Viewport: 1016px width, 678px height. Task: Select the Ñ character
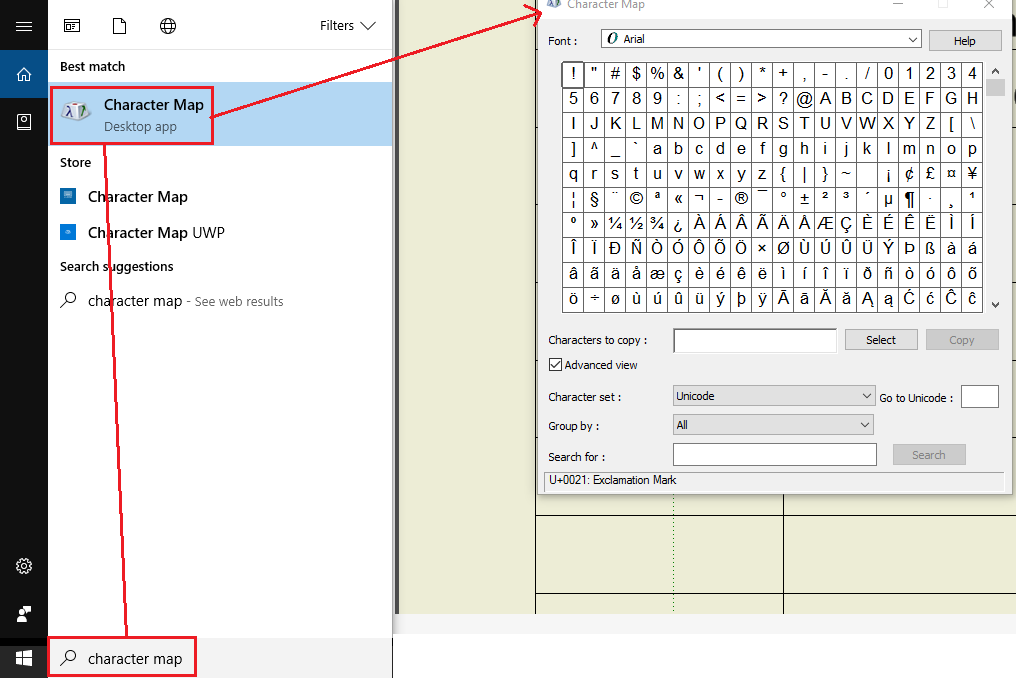pos(636,248)
